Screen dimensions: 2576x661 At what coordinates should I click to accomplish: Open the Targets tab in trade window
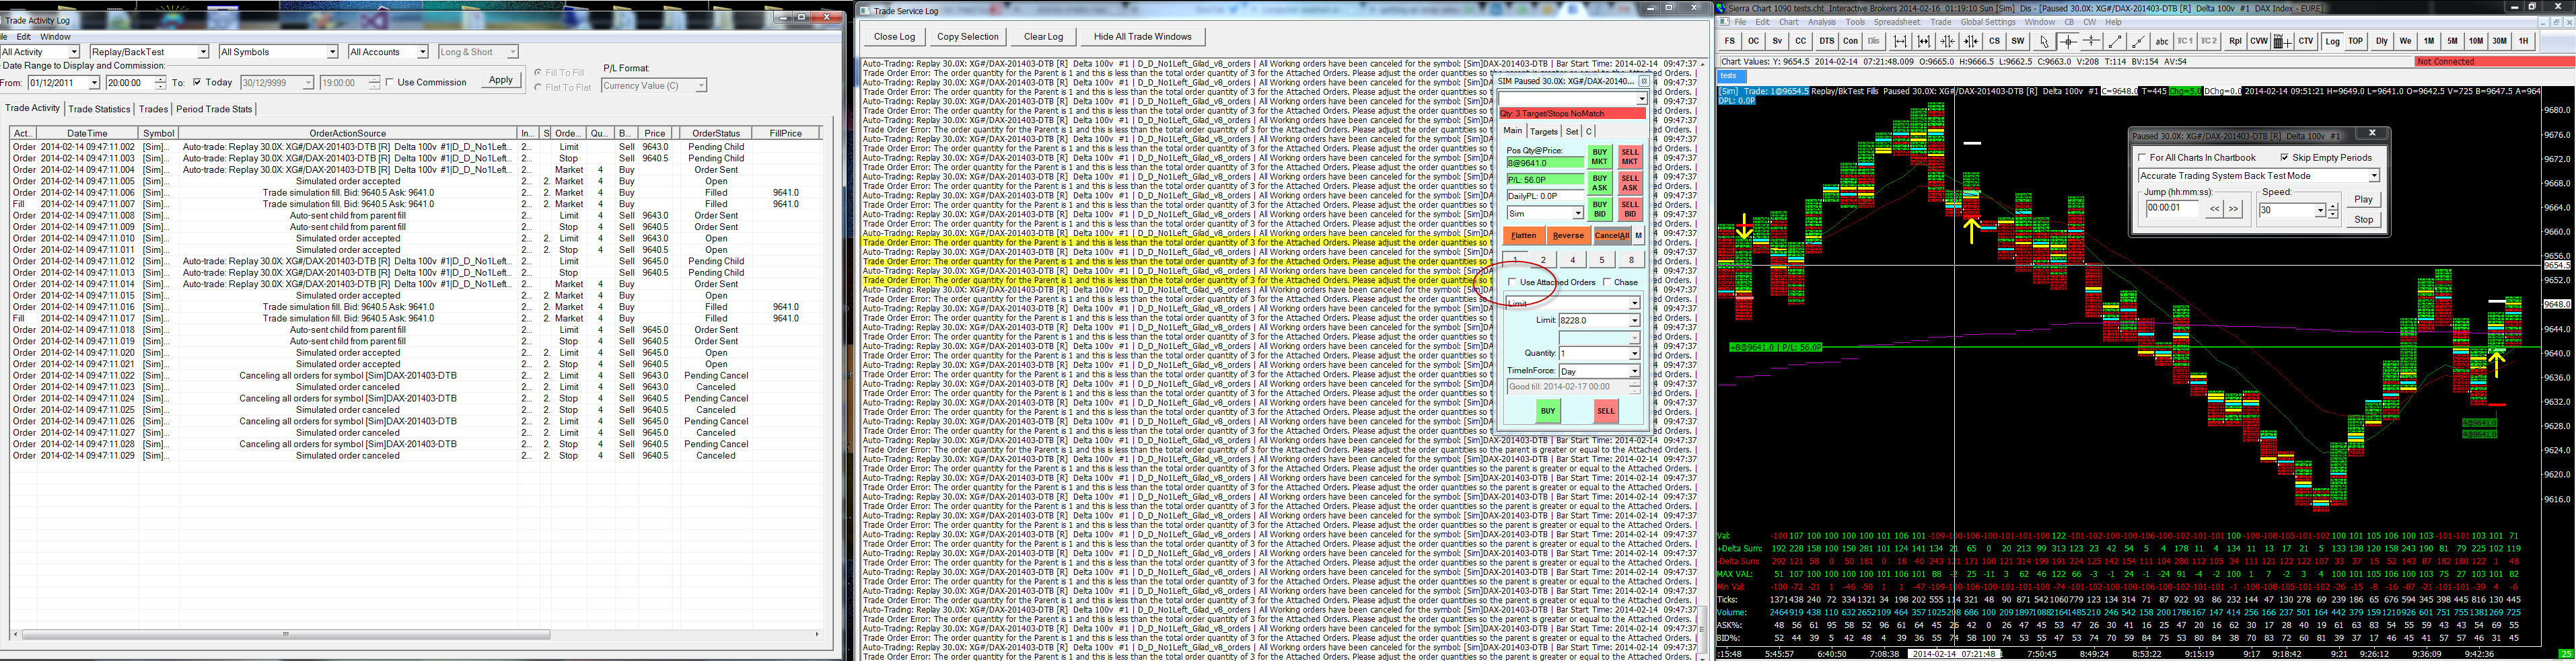1543,131
